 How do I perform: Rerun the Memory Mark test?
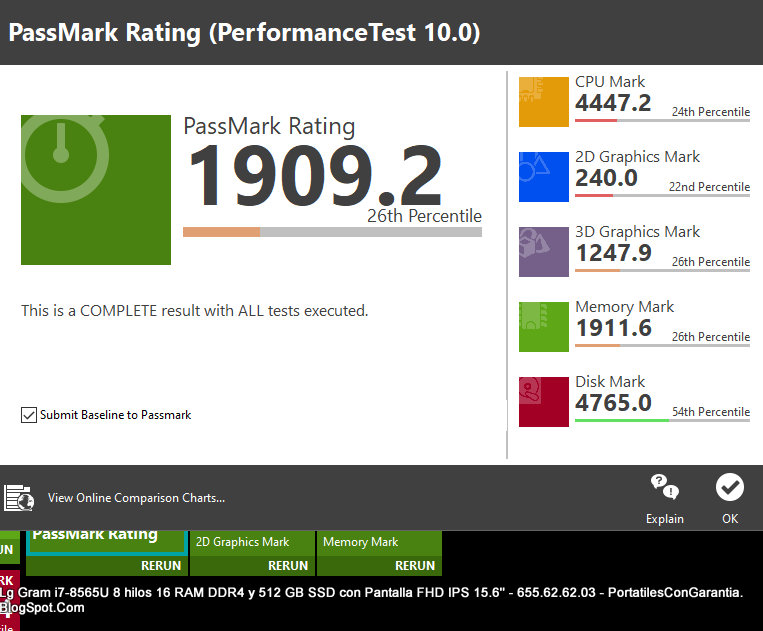click(415, 565)
